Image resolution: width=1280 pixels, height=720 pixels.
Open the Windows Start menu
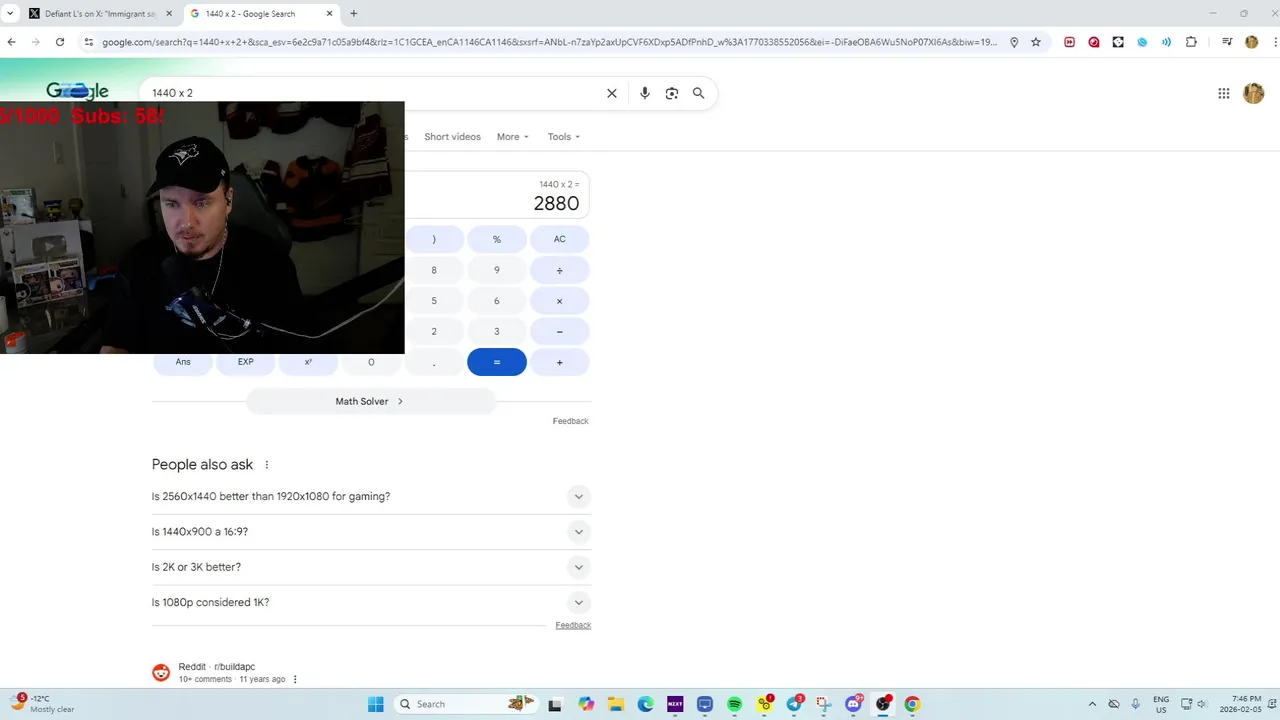tap(376, 704)
